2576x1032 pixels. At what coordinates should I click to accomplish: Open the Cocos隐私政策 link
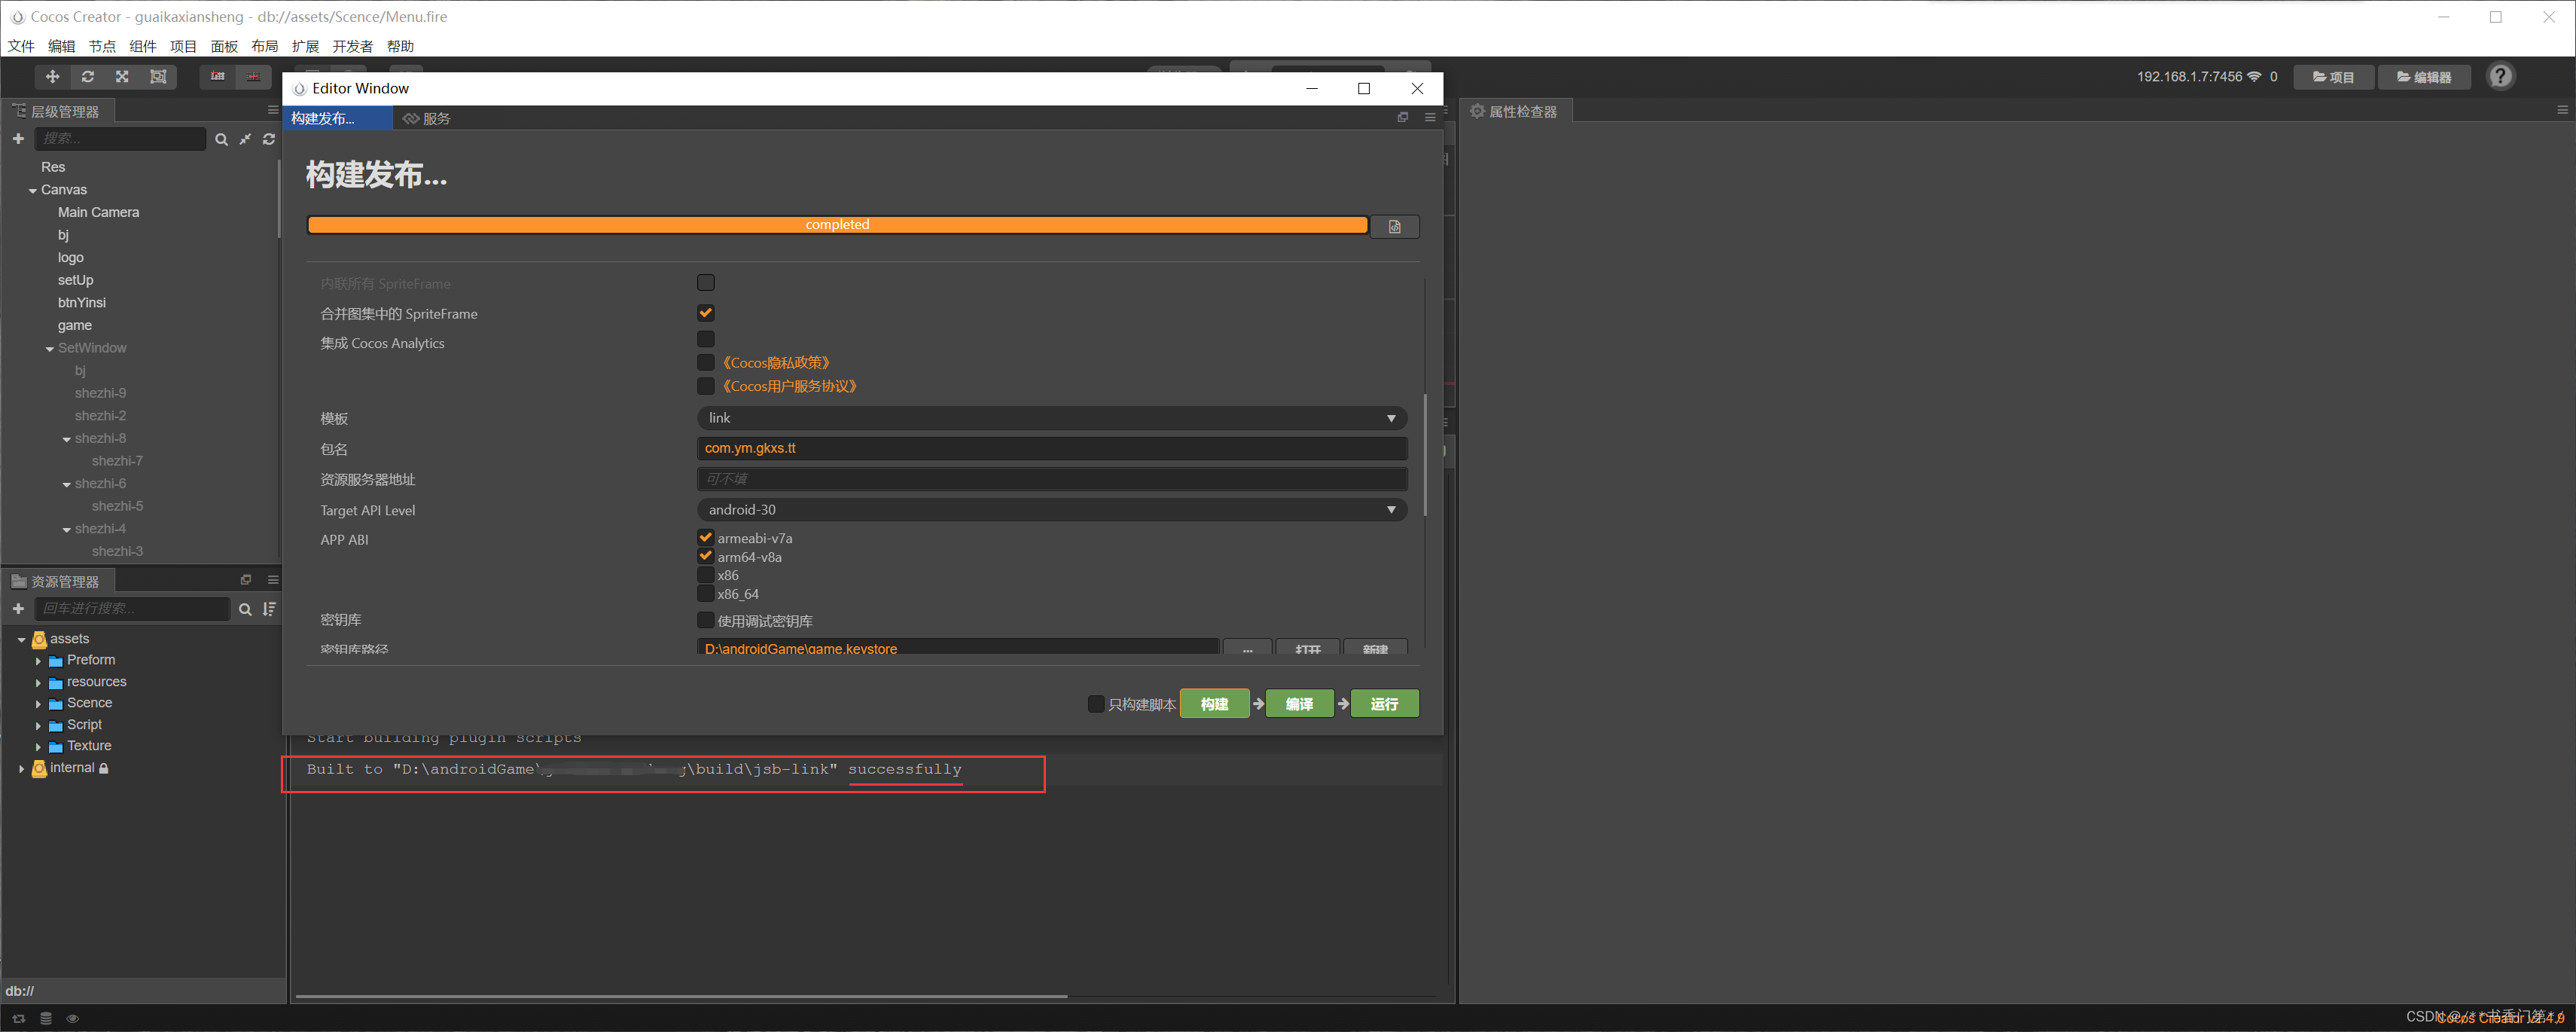coord(776,363)
